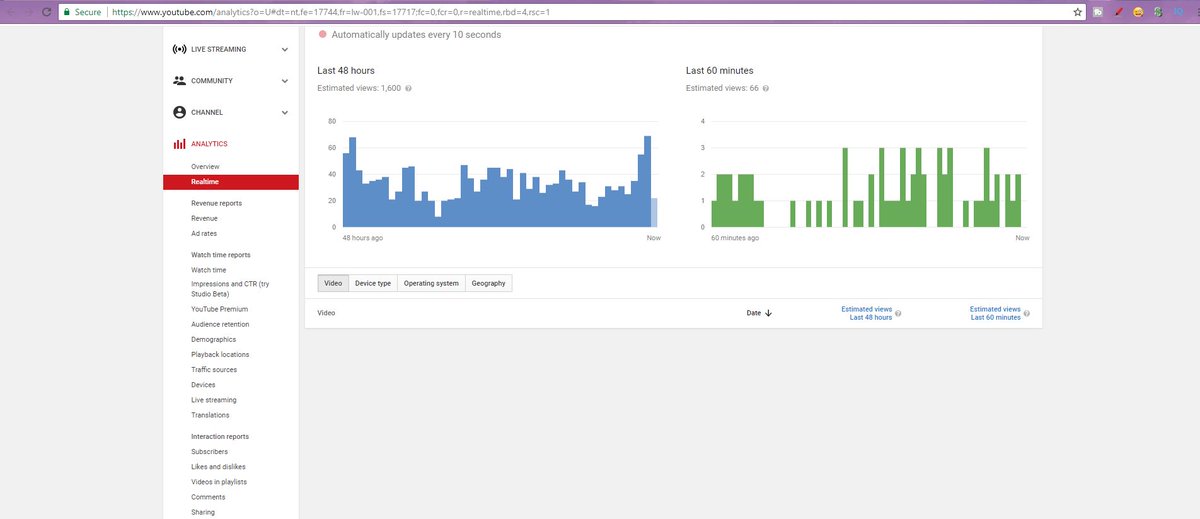Click the 'Automatically updates every 10 seconds' text

pyautogui.click(x=417, y=35)
